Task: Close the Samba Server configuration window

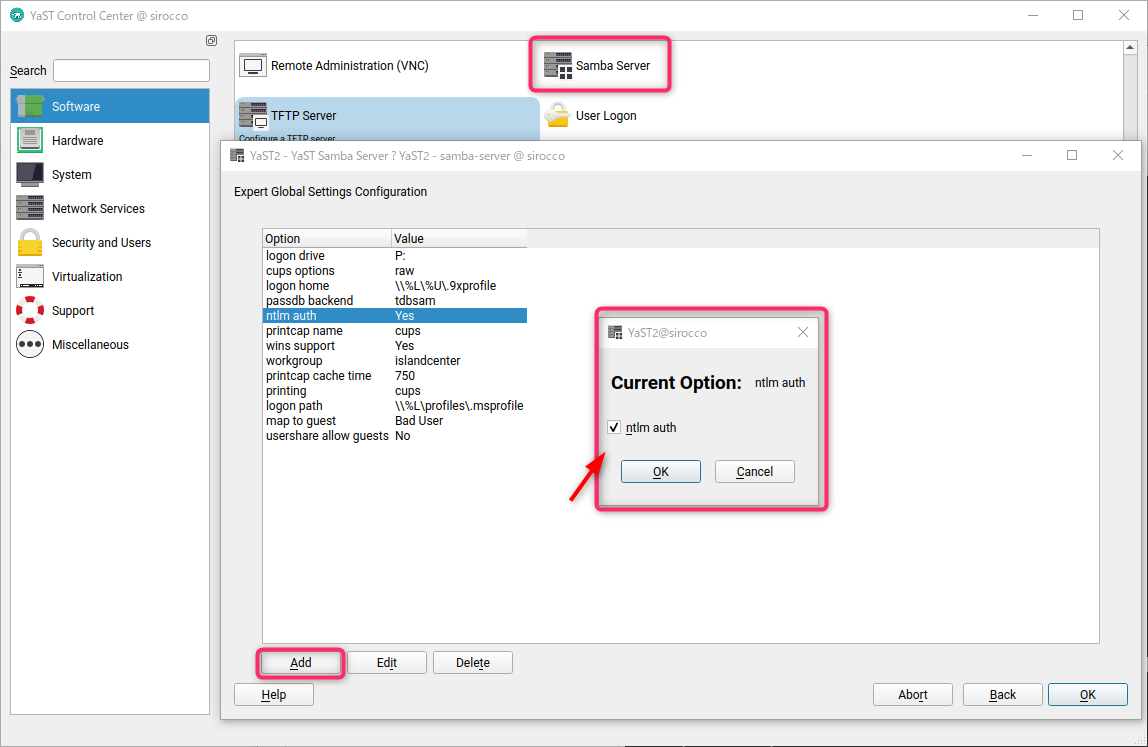Action: pos(1117,155)
